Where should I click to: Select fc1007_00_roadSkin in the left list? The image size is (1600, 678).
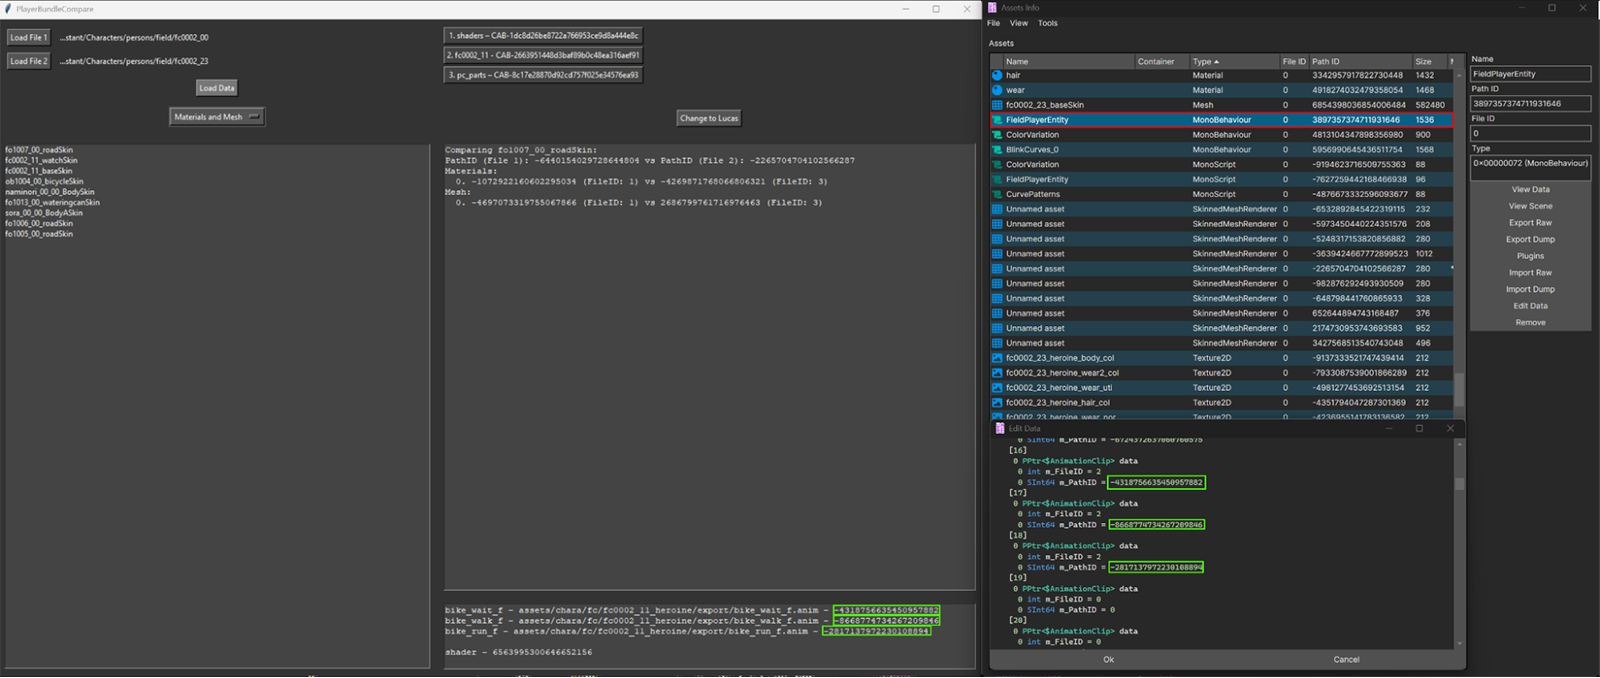pyautogui.click(x=39, y=150)
